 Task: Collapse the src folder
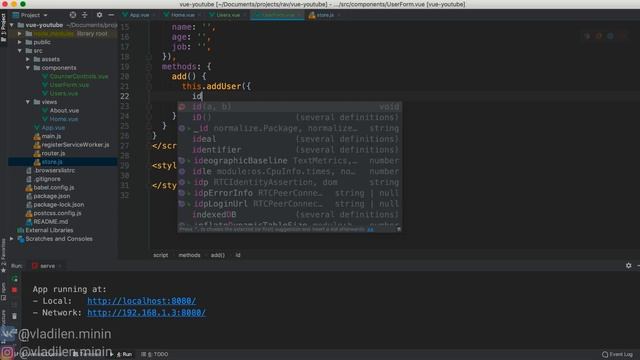point(20,51)
